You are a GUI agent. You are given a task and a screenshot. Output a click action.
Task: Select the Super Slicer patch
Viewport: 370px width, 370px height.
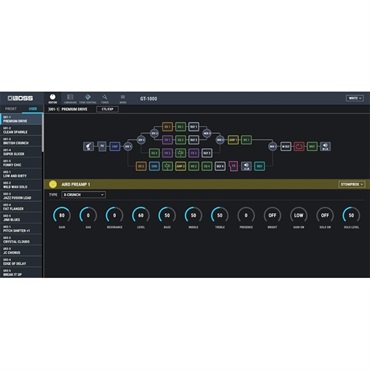point(21,152)
